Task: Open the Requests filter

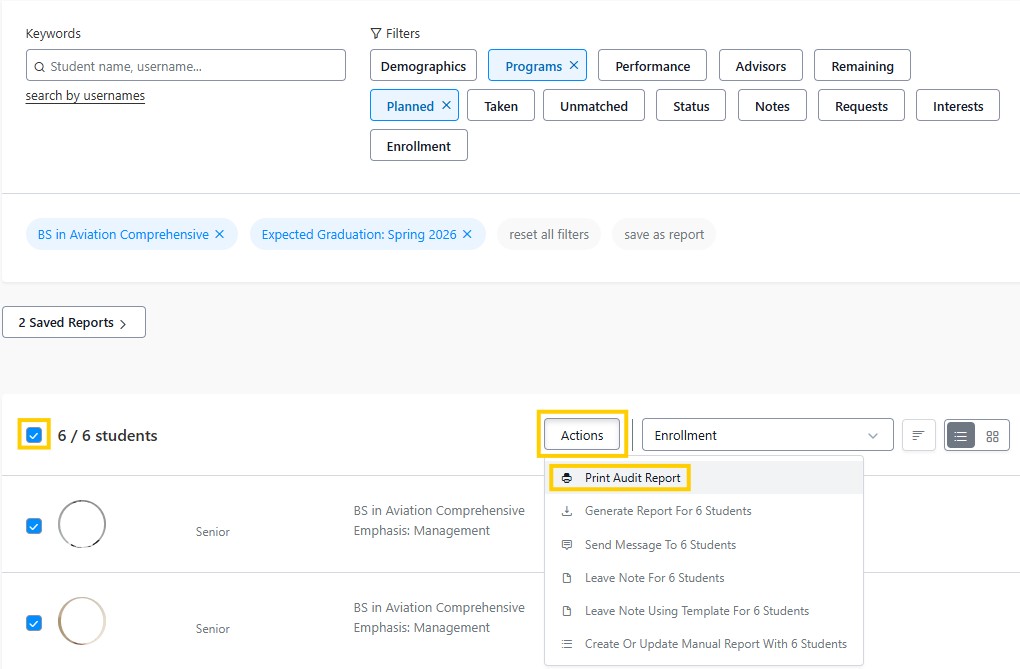Action: coord(861,105)
